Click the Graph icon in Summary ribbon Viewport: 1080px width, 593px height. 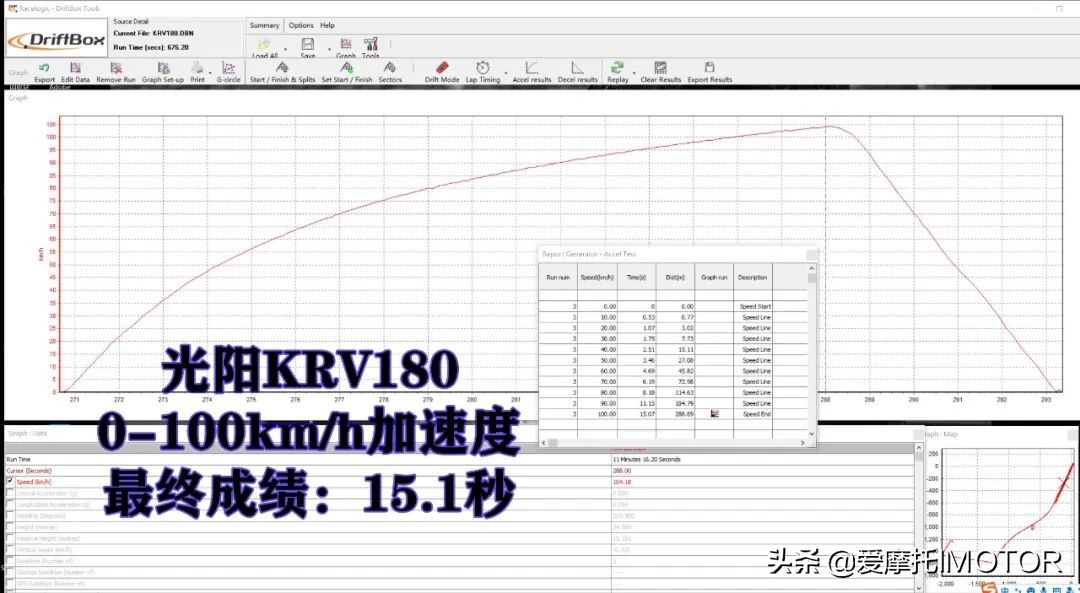pyautogui.click(x=346, y=48)
